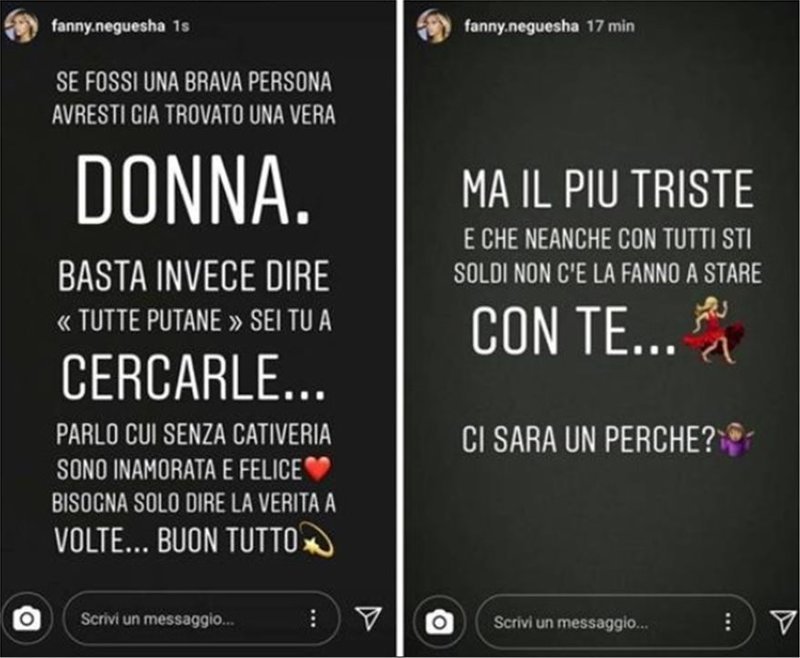Tap the red heart emoji
Screen dimensions: 800x658
click(317, 469)
